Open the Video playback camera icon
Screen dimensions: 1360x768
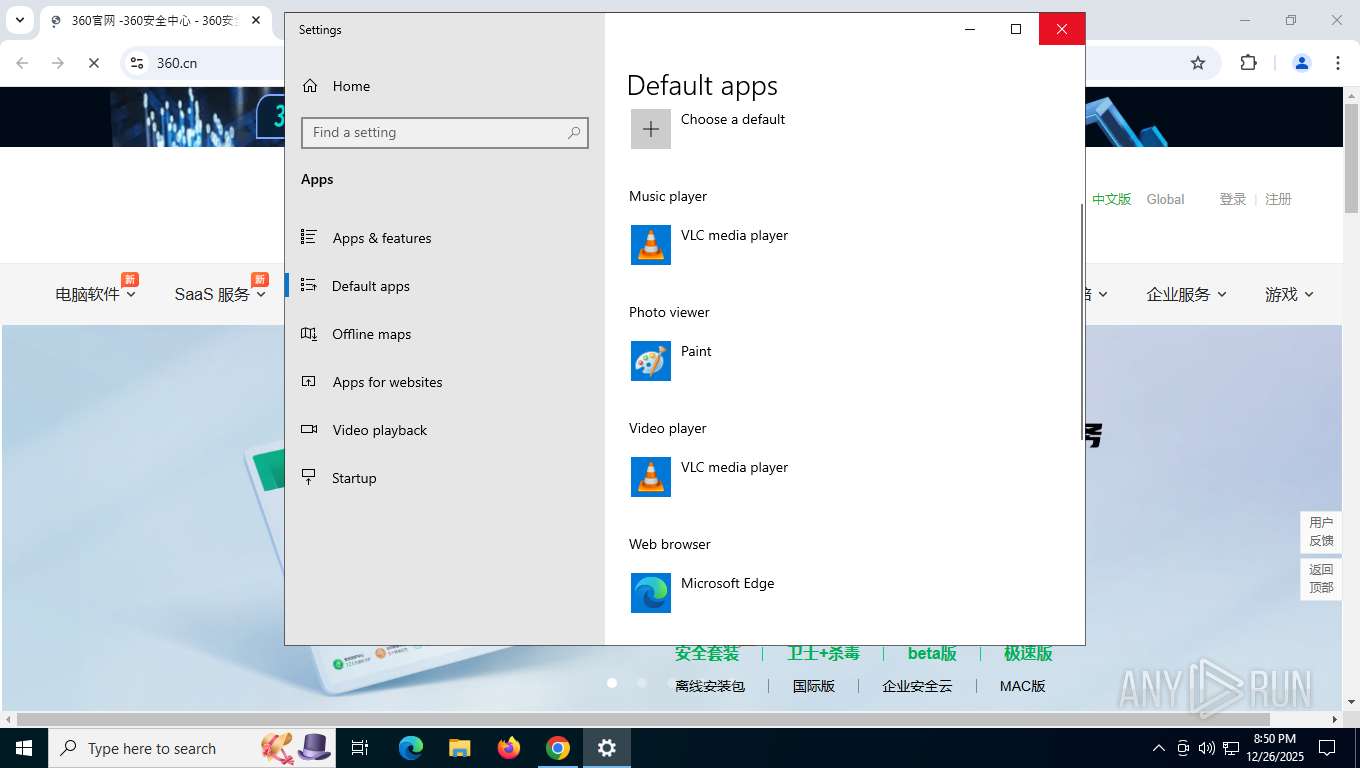[x=309, y=429]
